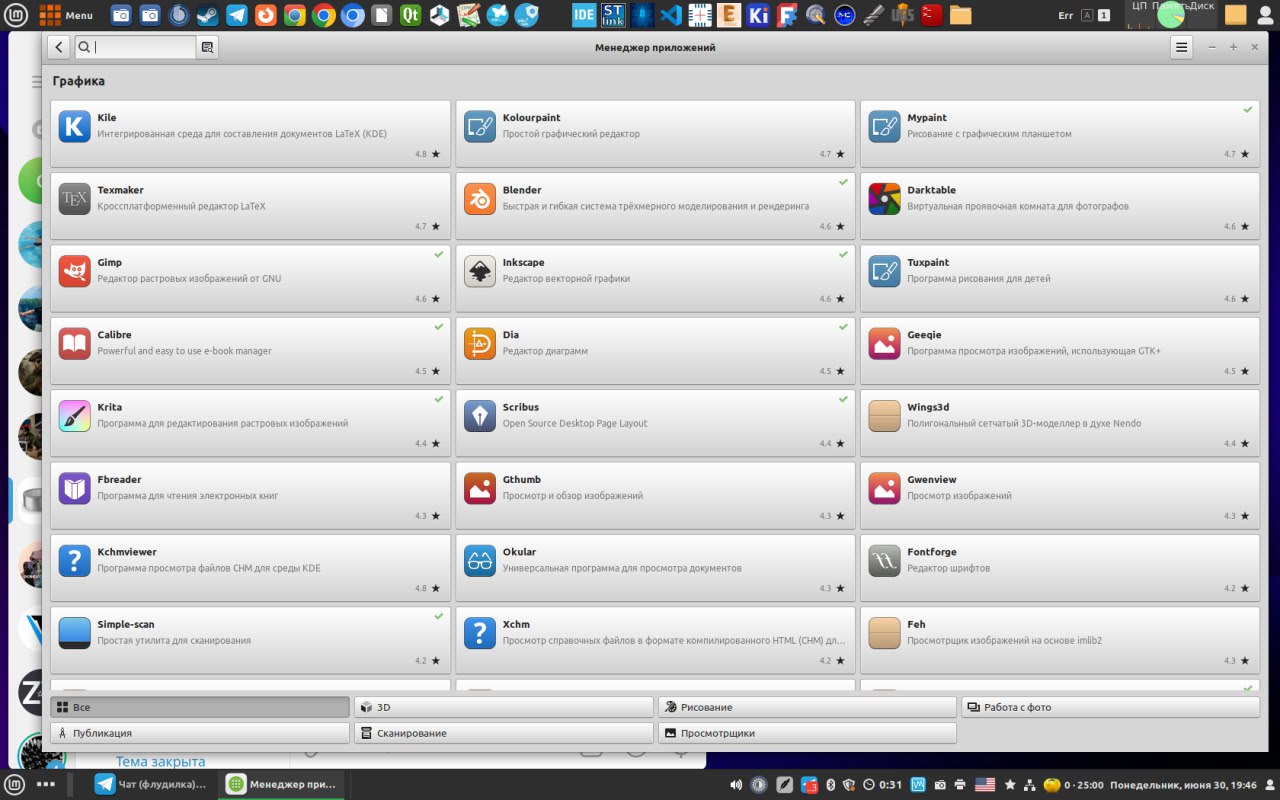This screenshot has width=1280, height=800.
Task: Open the Dia diagram editor icon
Action: (x=480, y=344)
